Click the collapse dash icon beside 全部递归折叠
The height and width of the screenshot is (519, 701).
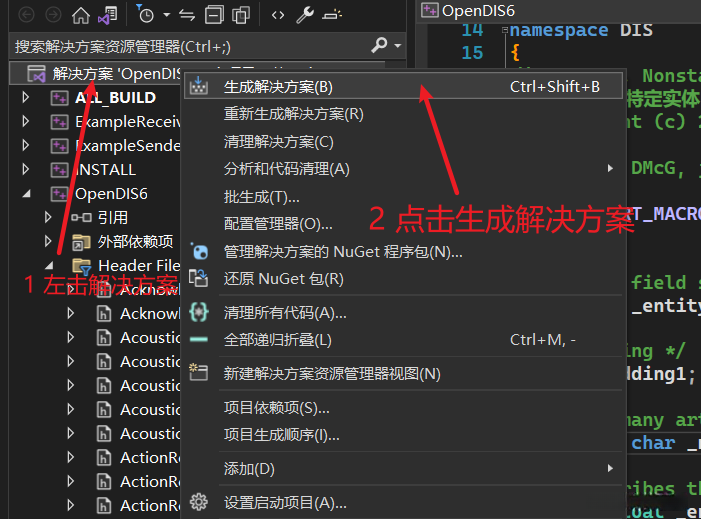click(x=198, y=340)
